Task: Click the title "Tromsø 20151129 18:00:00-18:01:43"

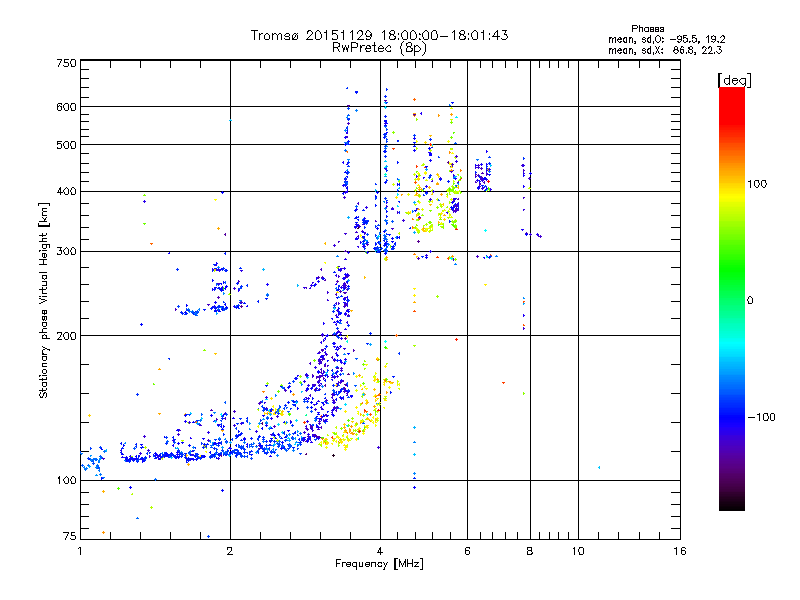Action: coord(379,35)
